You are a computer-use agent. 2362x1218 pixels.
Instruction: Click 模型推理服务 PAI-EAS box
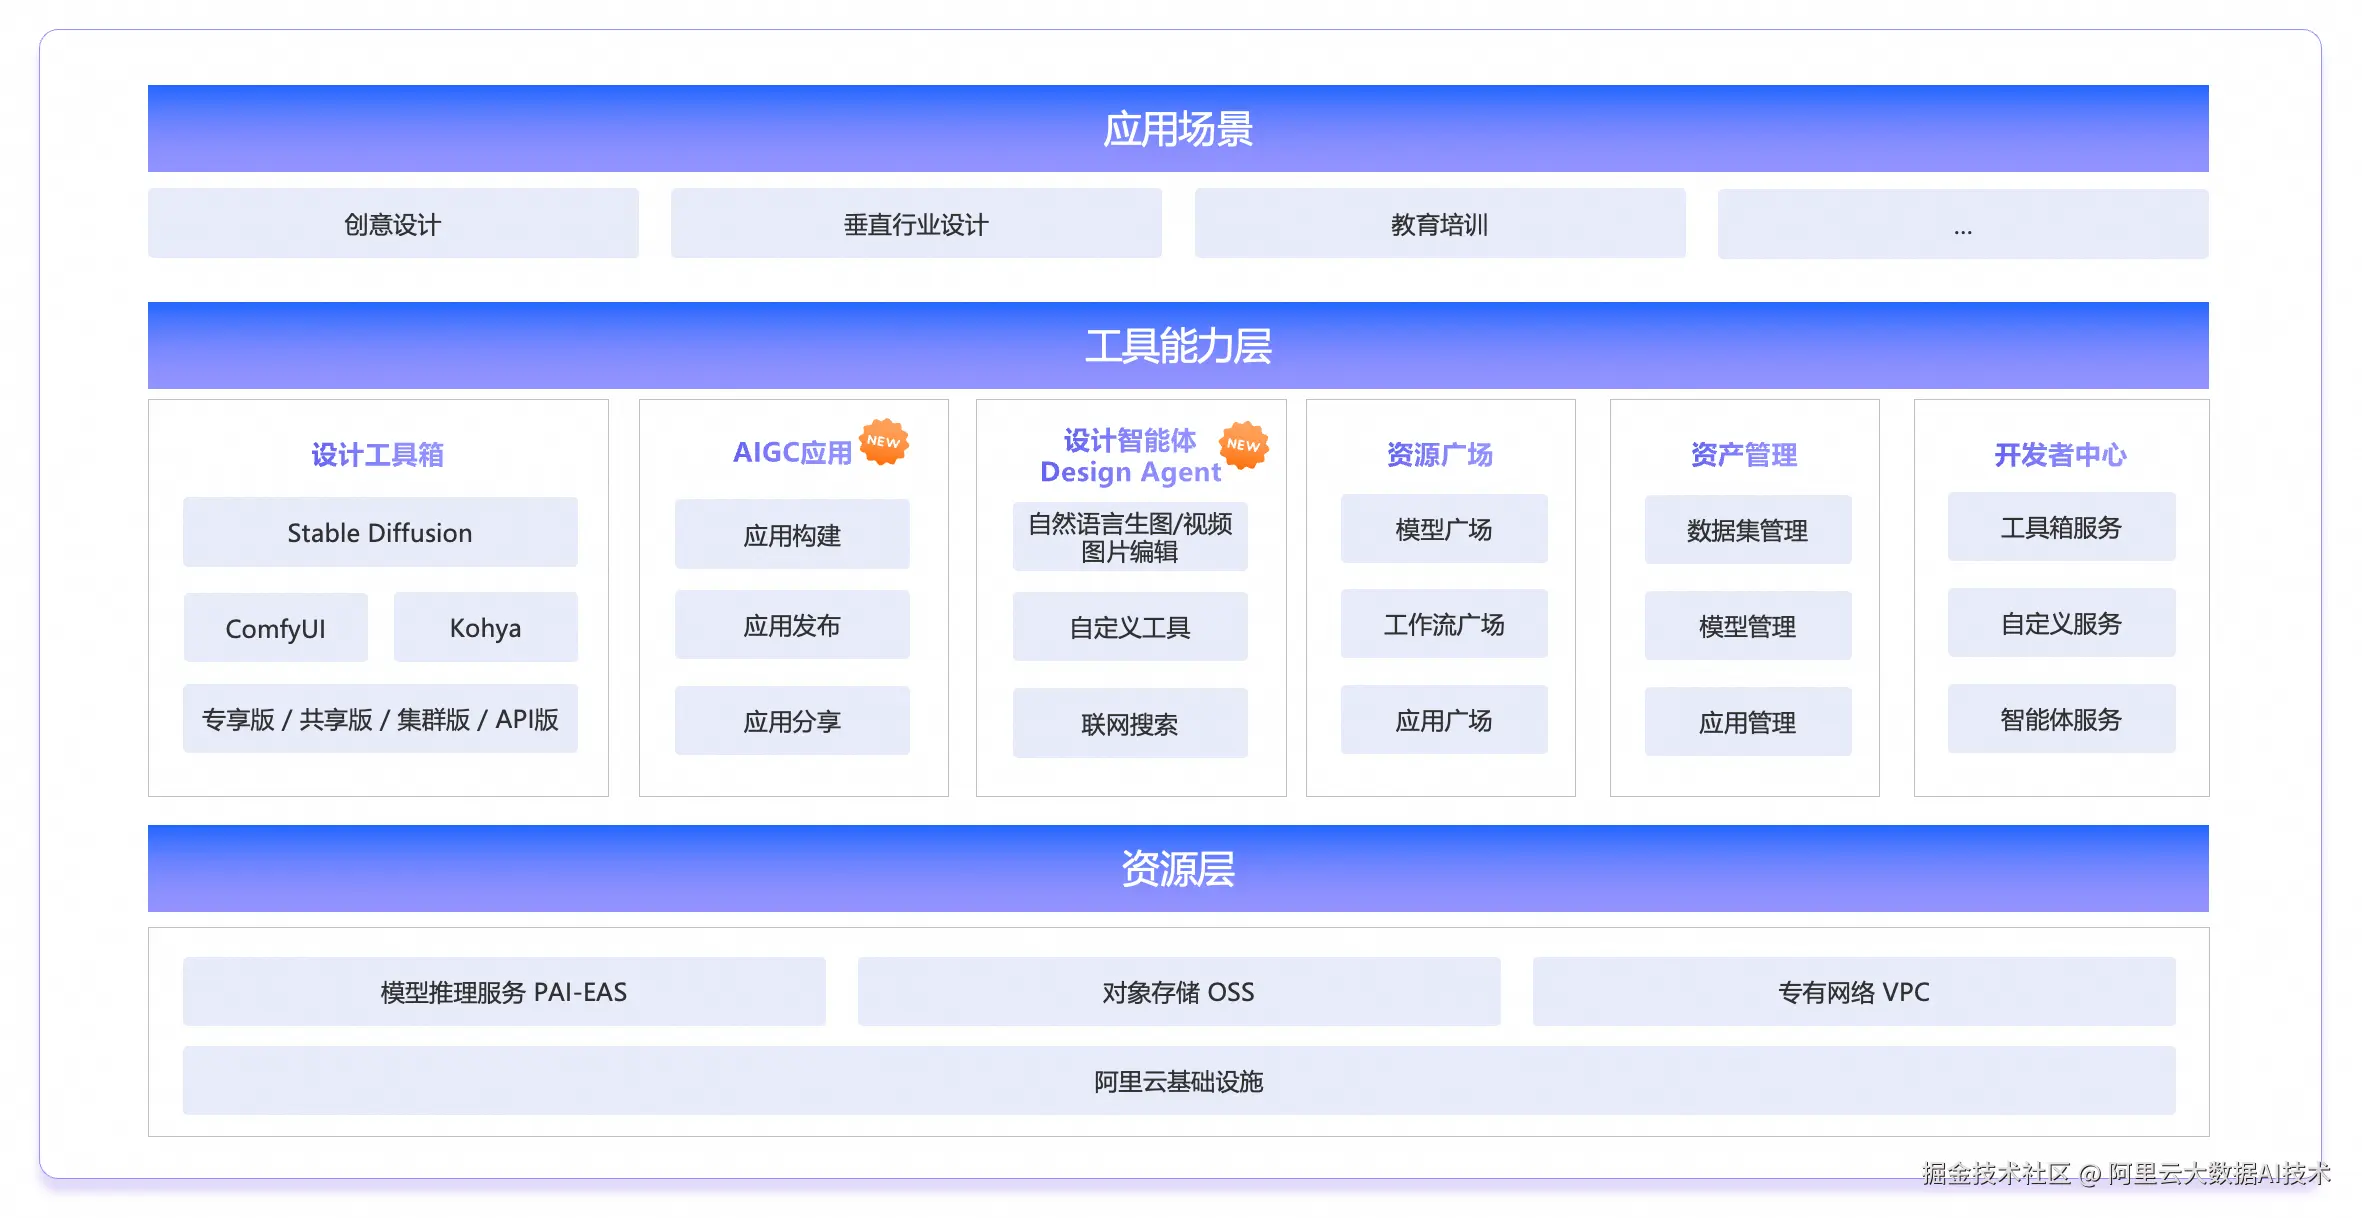point(504,992)
